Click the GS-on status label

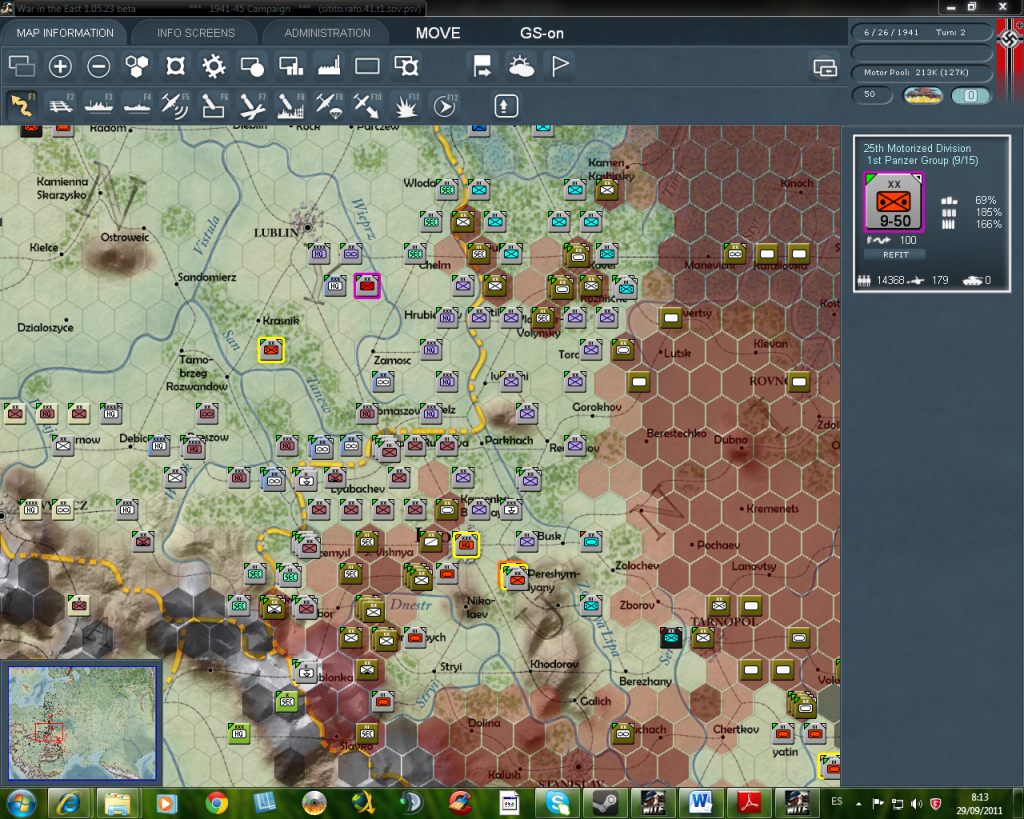[542, 33]
